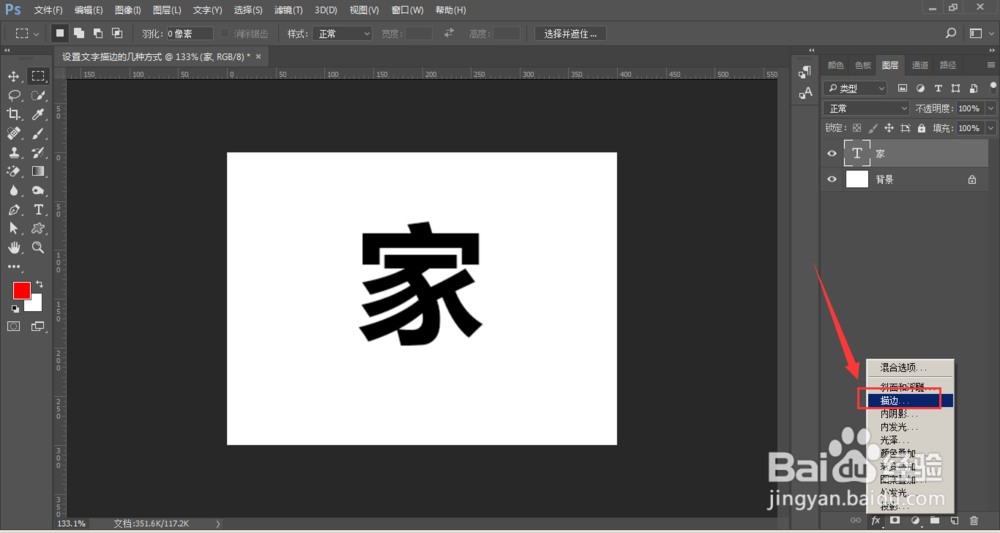Toggle the layer filter switch on
Viewport: 1000px width, 533px height.
click(x=993, y=87)
